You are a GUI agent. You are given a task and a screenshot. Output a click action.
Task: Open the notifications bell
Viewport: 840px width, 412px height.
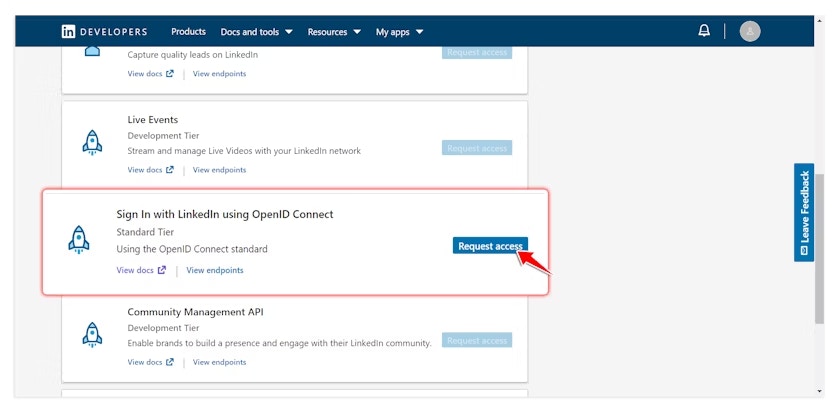click(x=704, y=31)
